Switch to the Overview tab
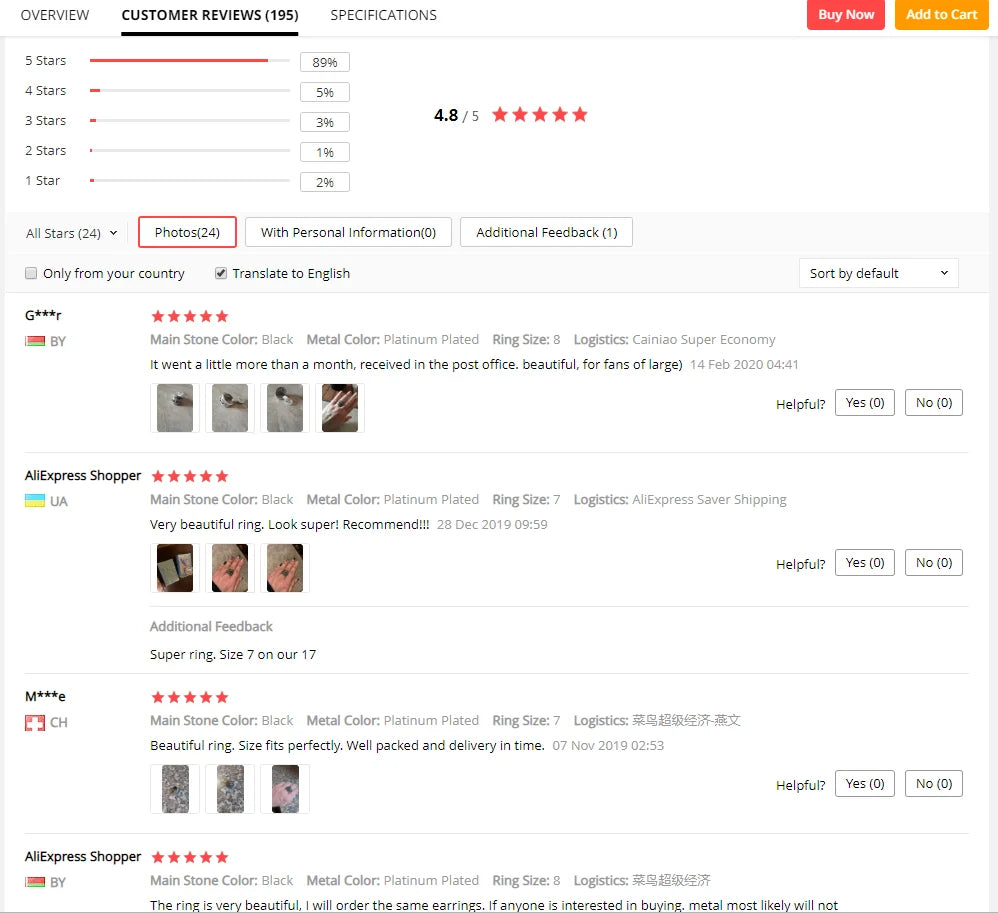 point(55,15)
